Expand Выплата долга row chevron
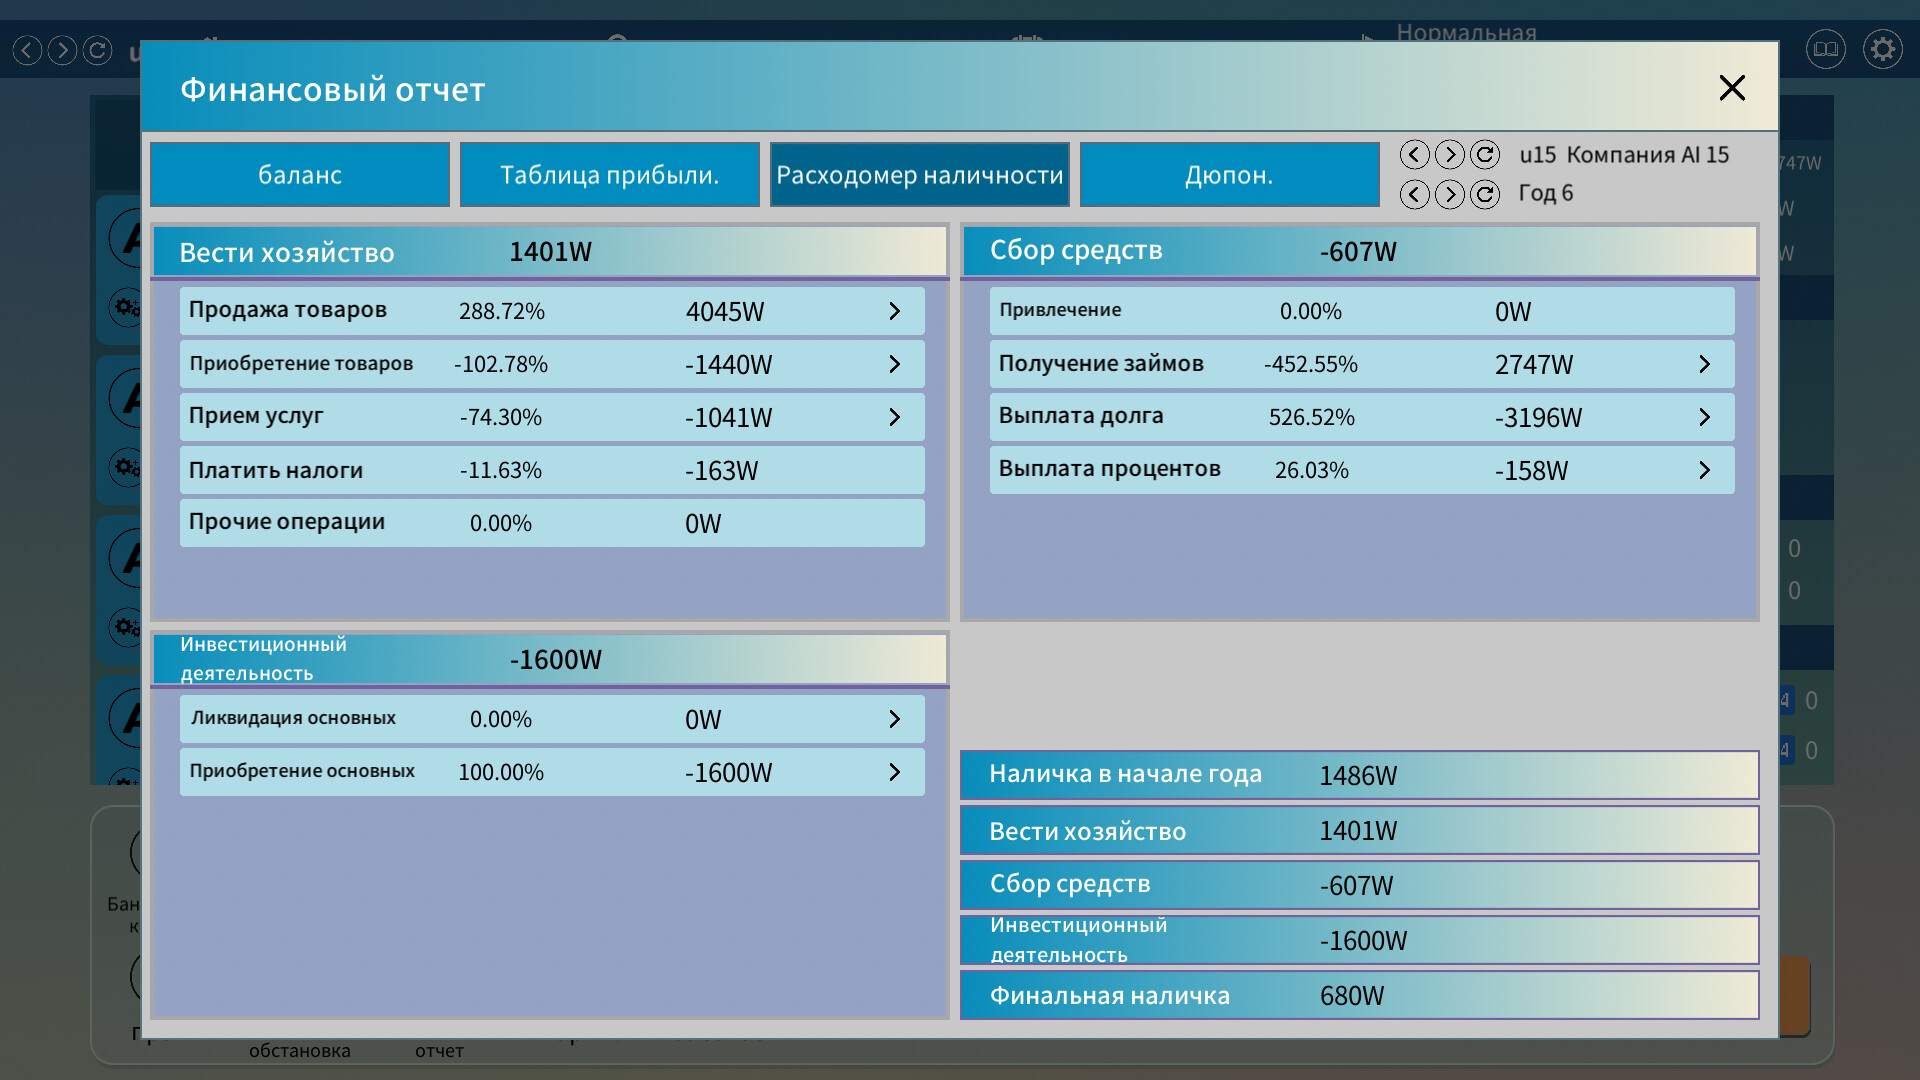The image size is (1920, 1080). pos(1704,418)
